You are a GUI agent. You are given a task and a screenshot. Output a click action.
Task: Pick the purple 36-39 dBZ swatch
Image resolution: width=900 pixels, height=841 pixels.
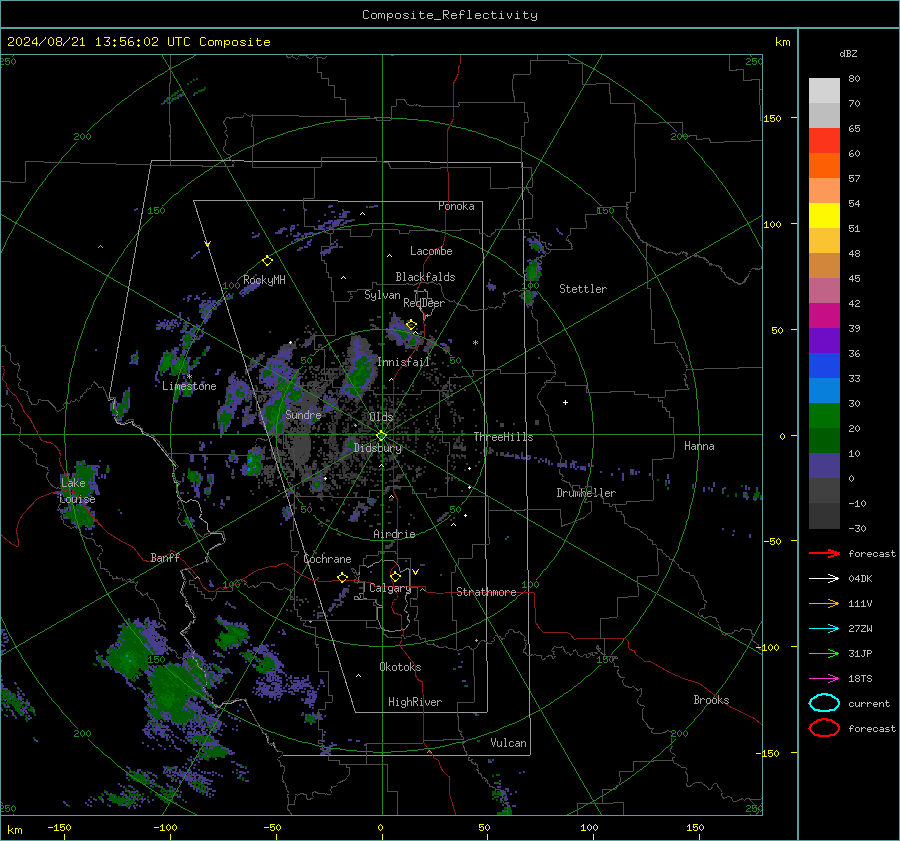click(824, 341)
